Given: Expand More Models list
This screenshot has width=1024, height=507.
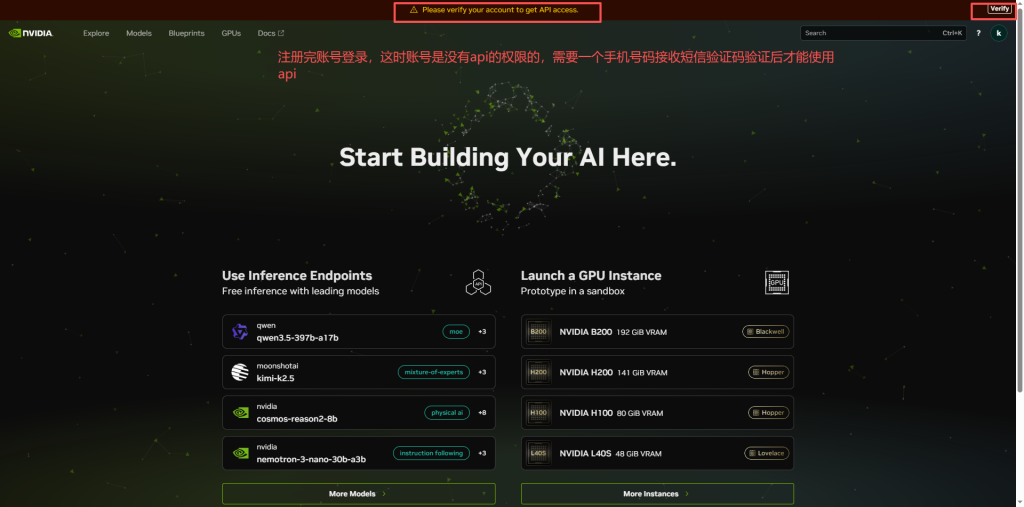Looking at the screenshot, I should point(358,494).
